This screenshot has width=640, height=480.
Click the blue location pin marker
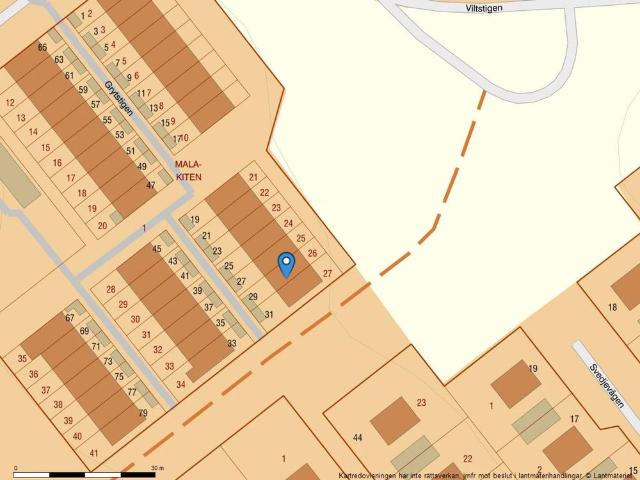[x=286, y=264]
